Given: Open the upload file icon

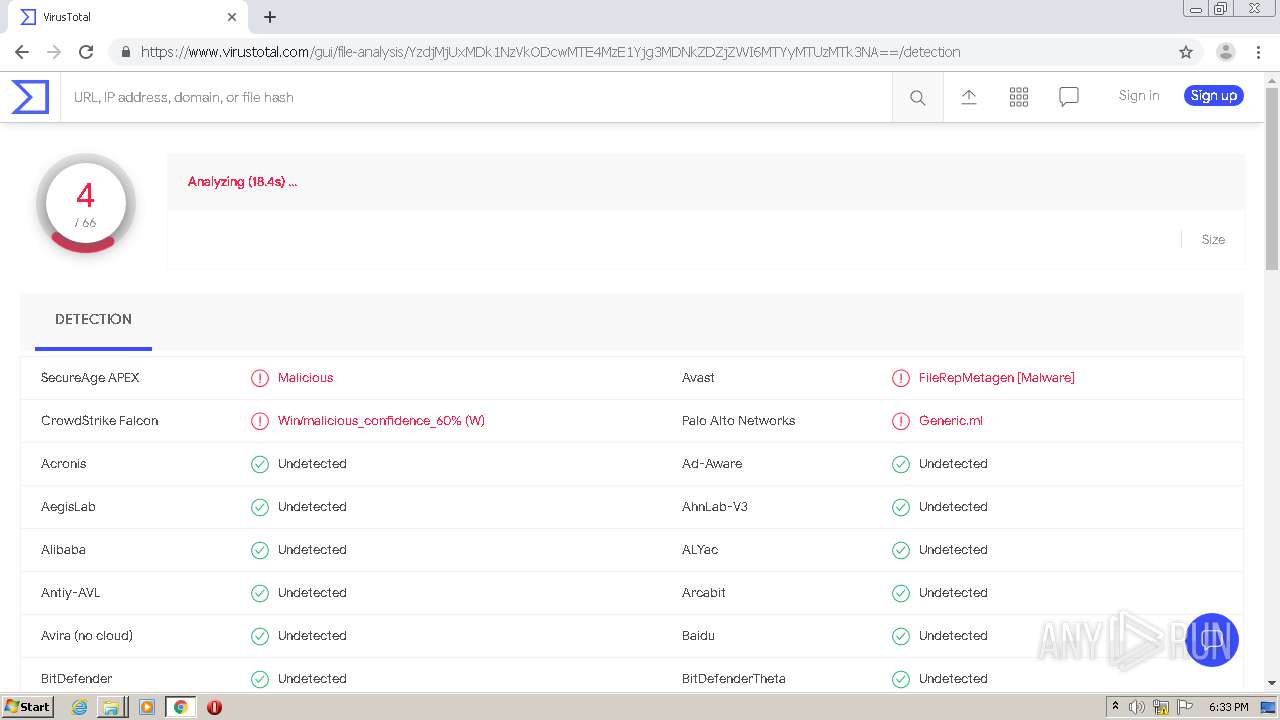Looking at the screenshot, I should [x=969, y=97].
